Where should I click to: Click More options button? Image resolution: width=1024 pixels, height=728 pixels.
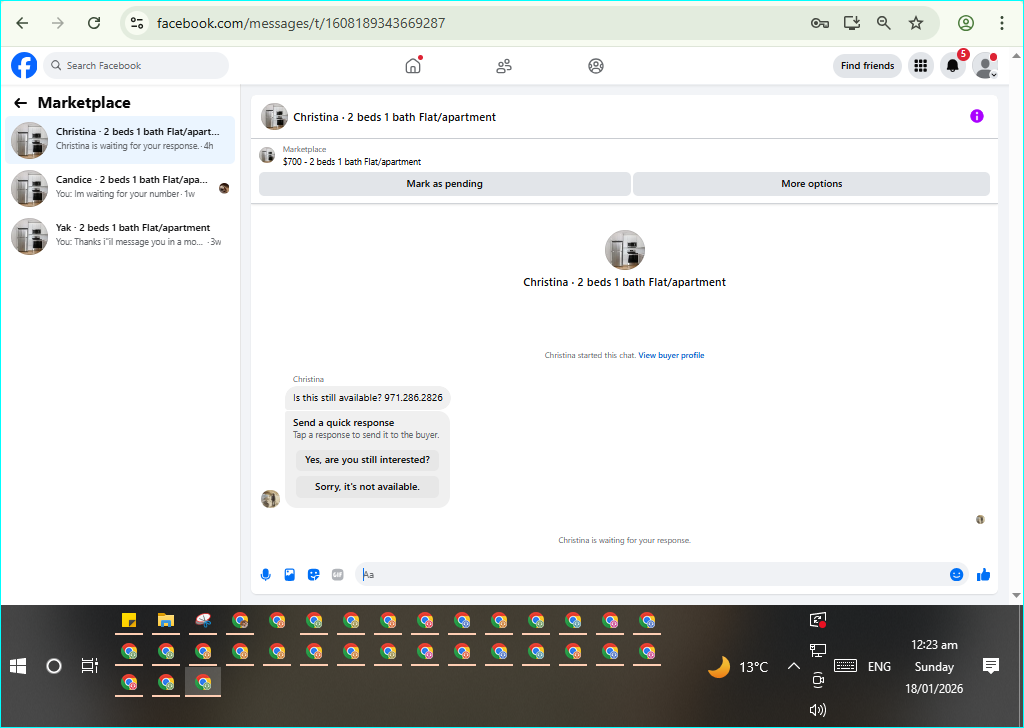812,184
